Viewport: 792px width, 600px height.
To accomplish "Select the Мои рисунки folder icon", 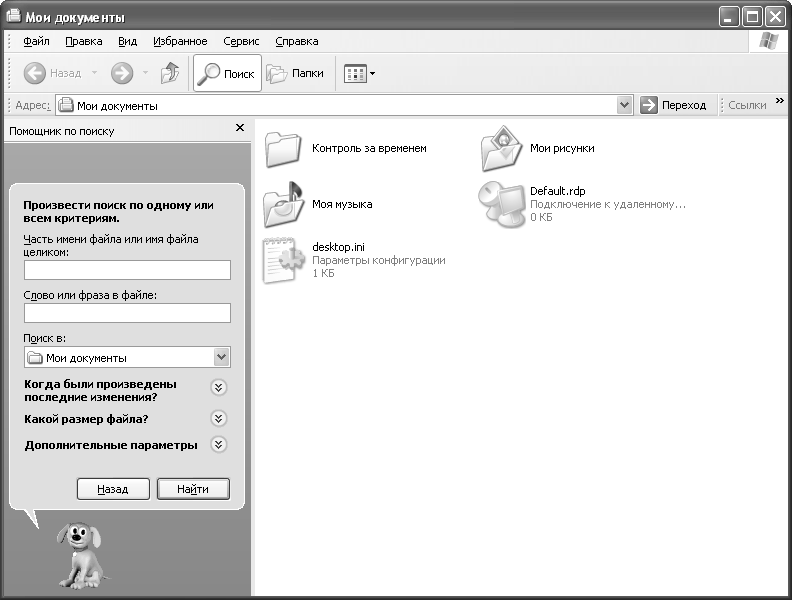I will tap(501, 149).
